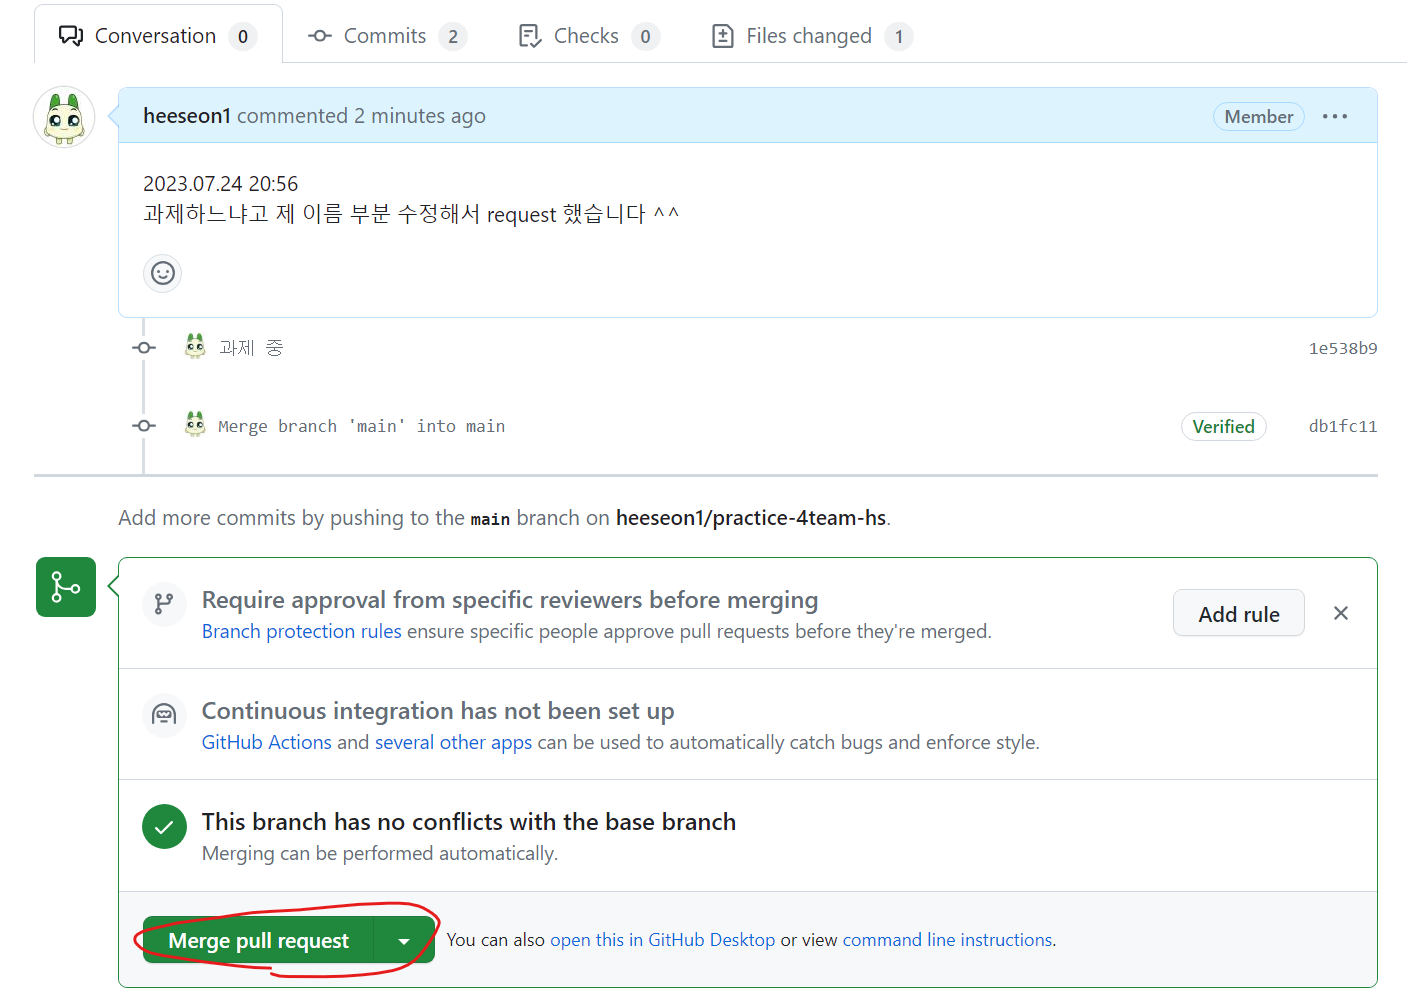Viewport: 1407px width, 993px height.
Task: View the Files changed tab
Action: click(810, 36)
